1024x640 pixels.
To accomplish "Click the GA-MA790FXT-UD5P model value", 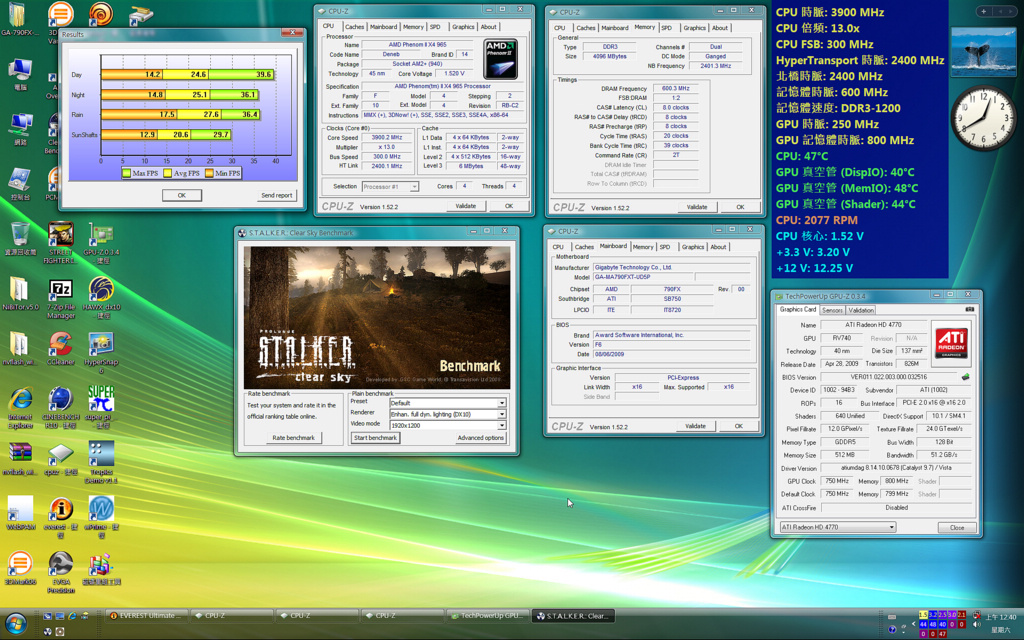I will [643, 277].
